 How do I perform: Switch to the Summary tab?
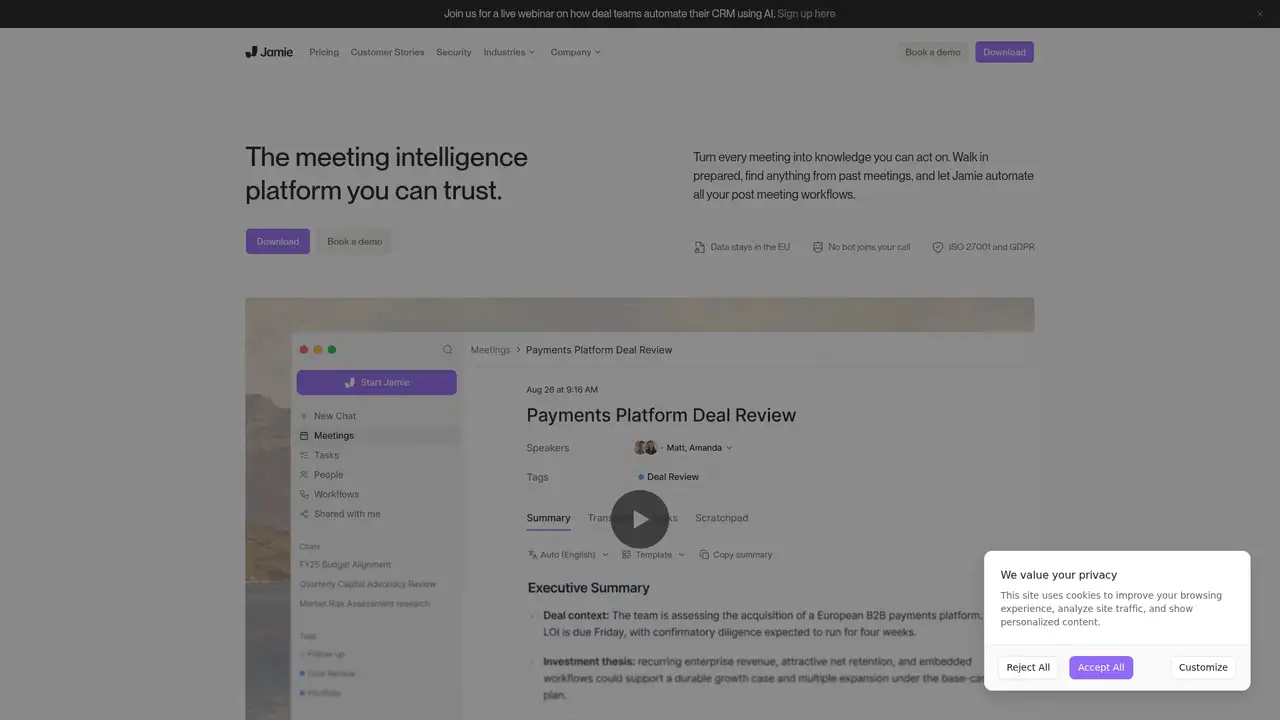[x=548, y=518]
